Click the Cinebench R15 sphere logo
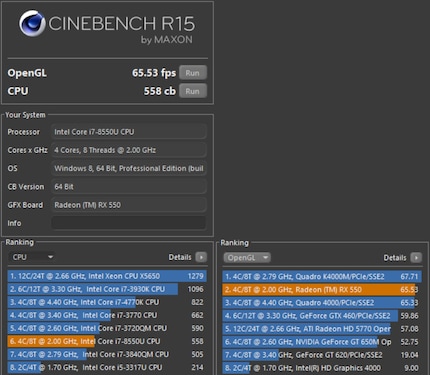 (x=32, y=23)
